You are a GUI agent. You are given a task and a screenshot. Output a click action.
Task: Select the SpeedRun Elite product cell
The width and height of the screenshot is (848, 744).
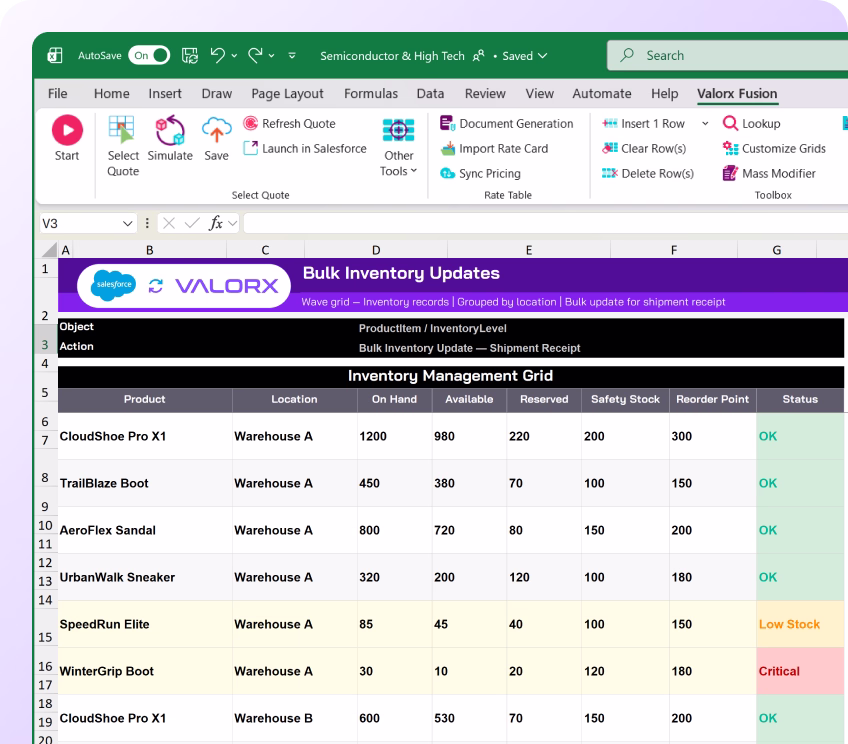coord(145,624)
